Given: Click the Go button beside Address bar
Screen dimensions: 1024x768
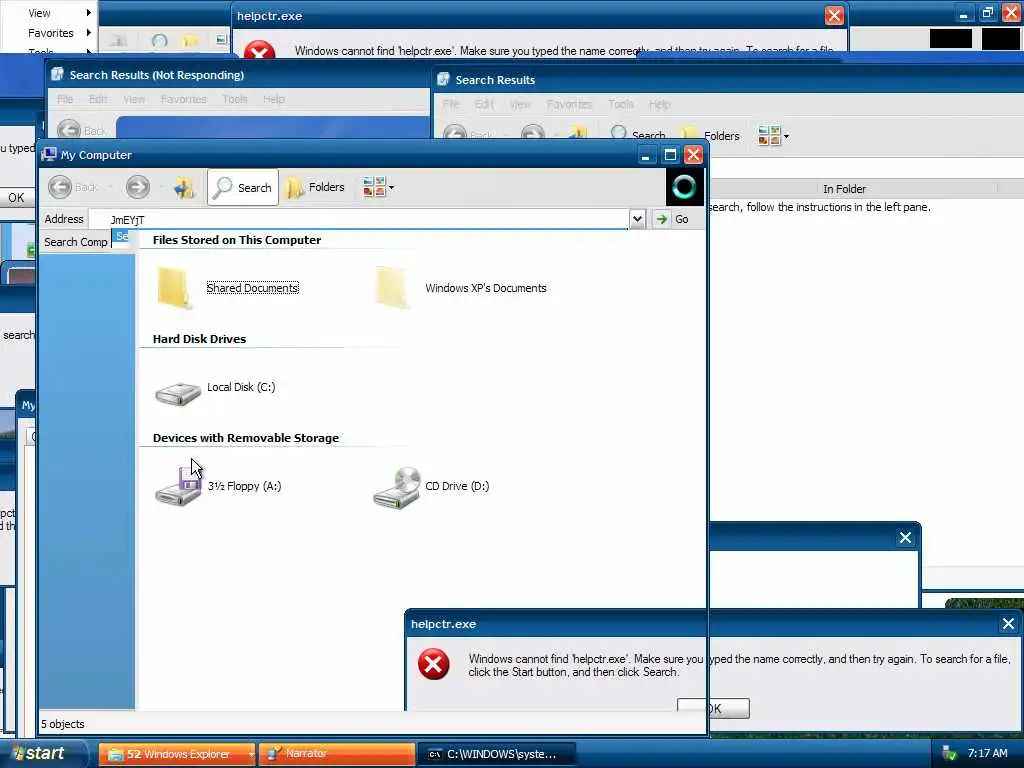Looking at the screenshot, I should click(672, 219).
